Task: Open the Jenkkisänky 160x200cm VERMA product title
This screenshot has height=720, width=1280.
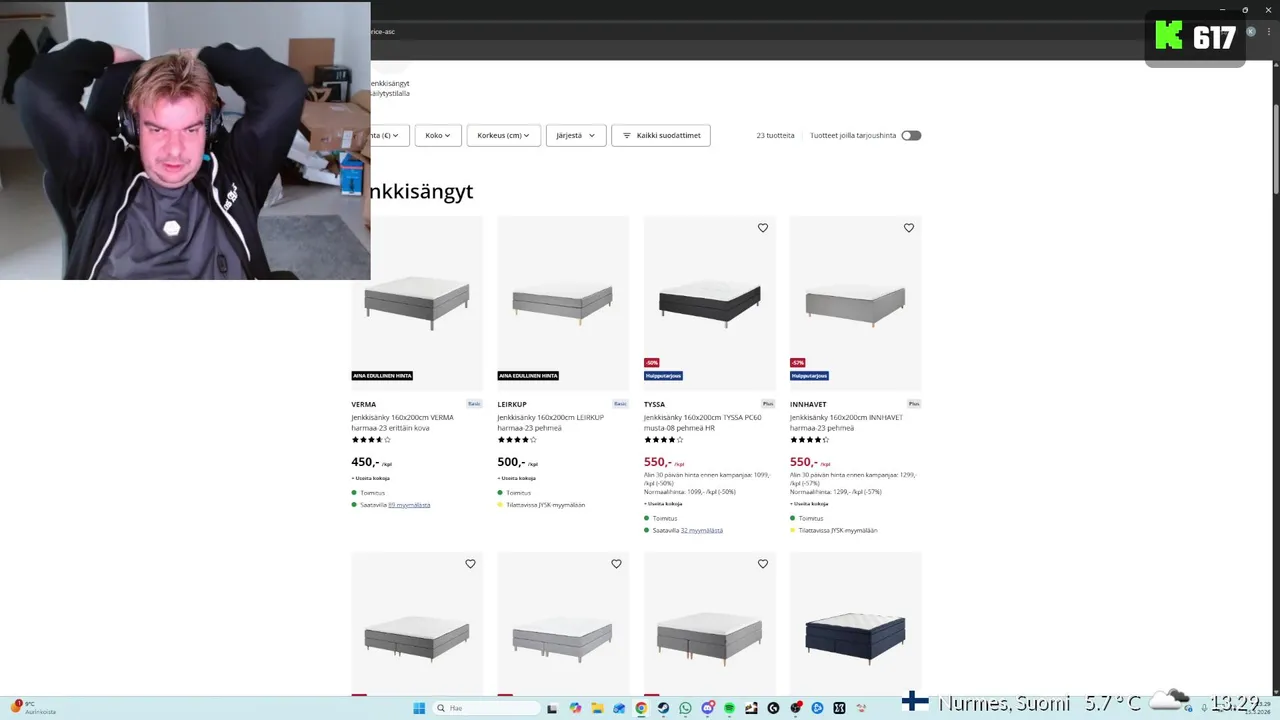Action: [402, 422]
